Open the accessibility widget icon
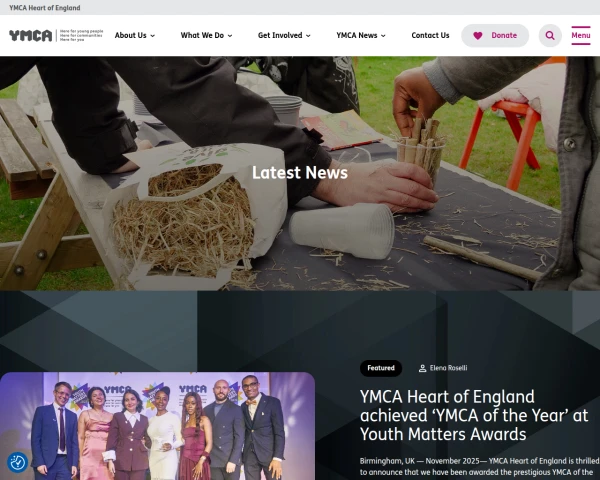The height and width of the screenshot is (480, 600). [18, 462]
